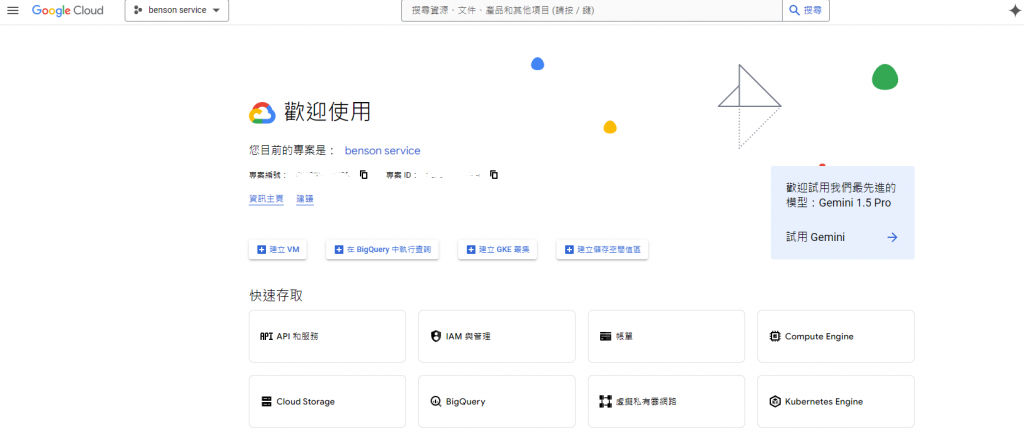Click the 搜尋 search button
Screen dimensions: 1024x442
pyautogui.click(x=806, y=10)
